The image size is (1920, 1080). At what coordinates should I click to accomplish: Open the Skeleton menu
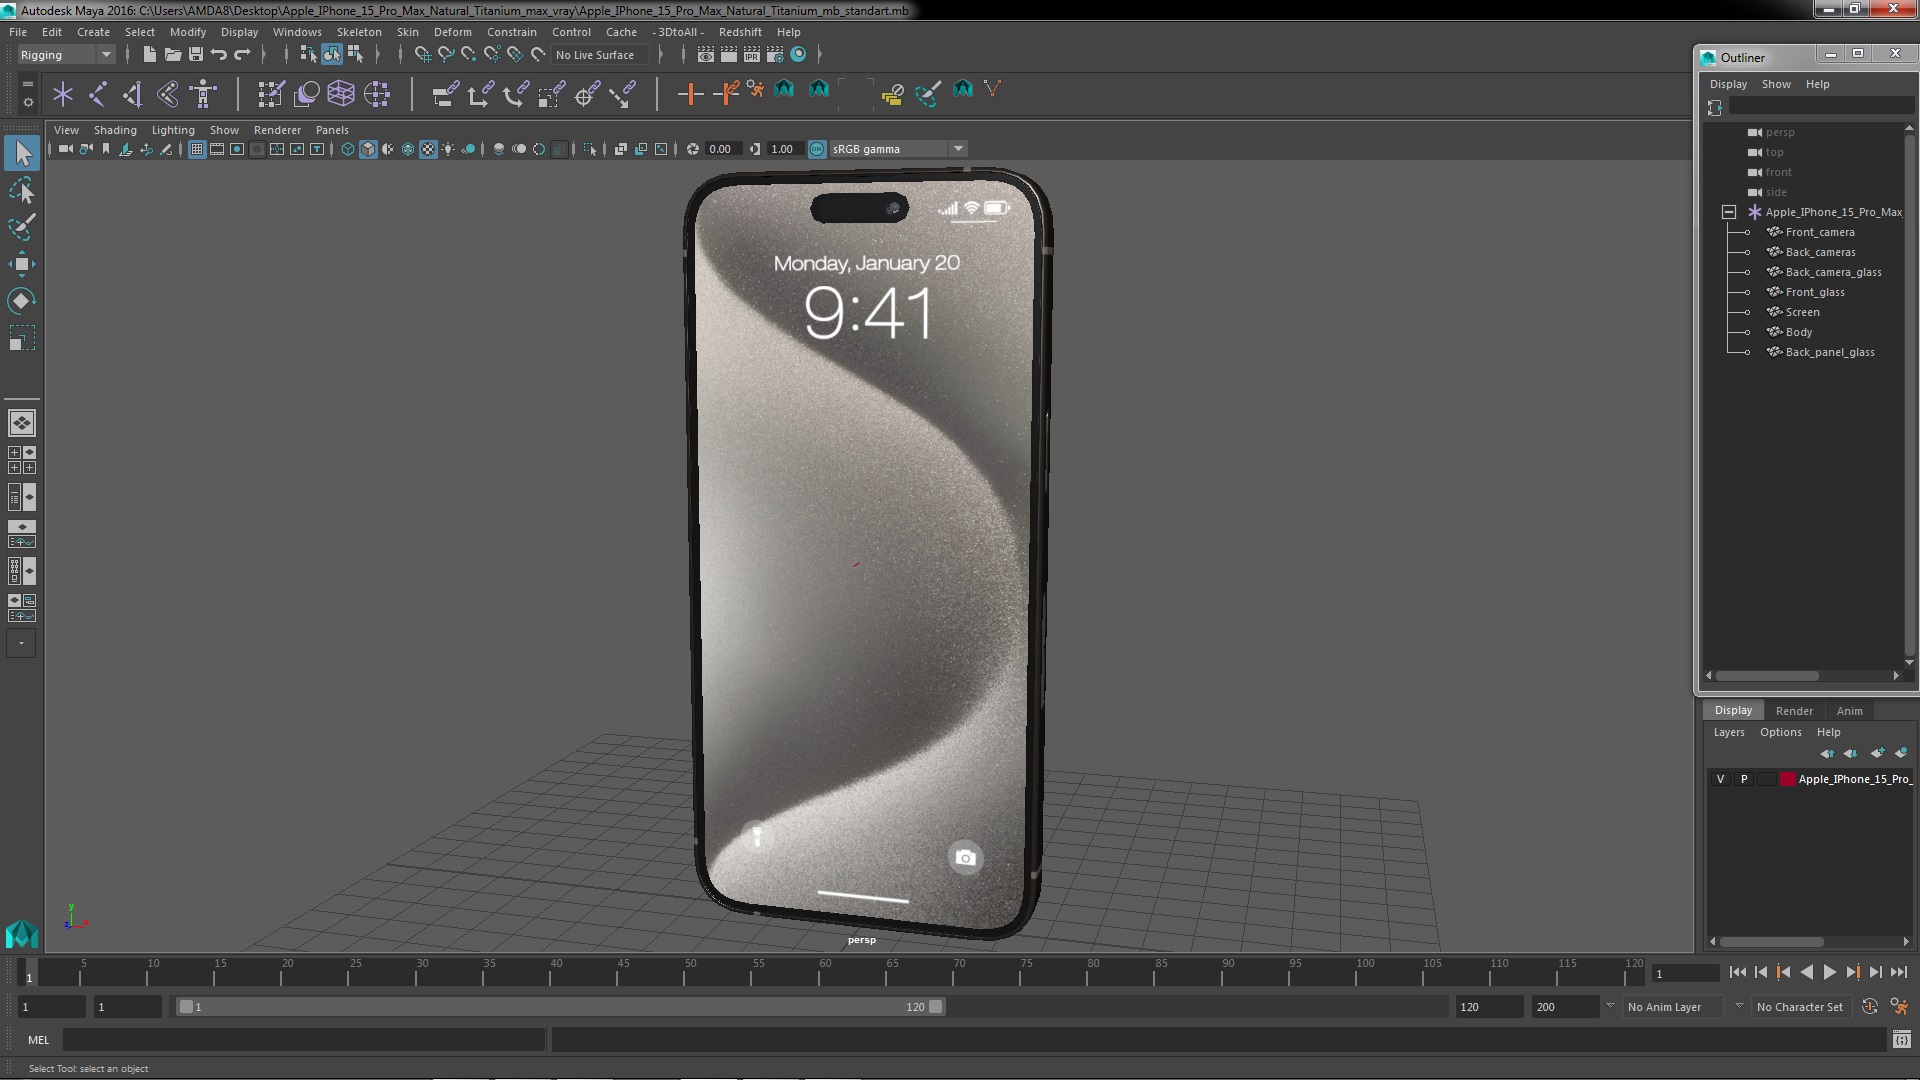(358, 32)
